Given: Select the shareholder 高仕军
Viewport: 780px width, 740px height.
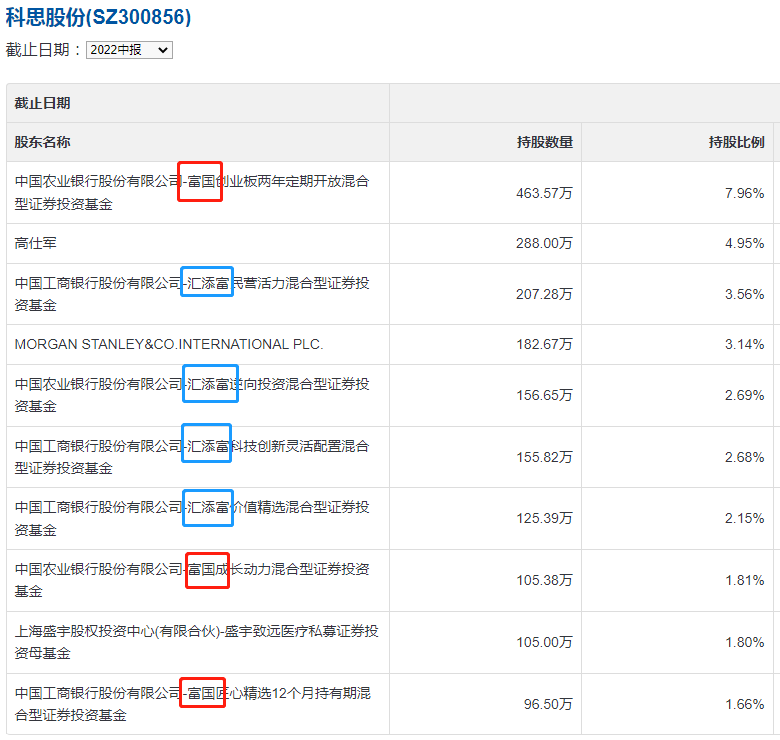Looking at the screenshot, I should [x=35, y=243].
